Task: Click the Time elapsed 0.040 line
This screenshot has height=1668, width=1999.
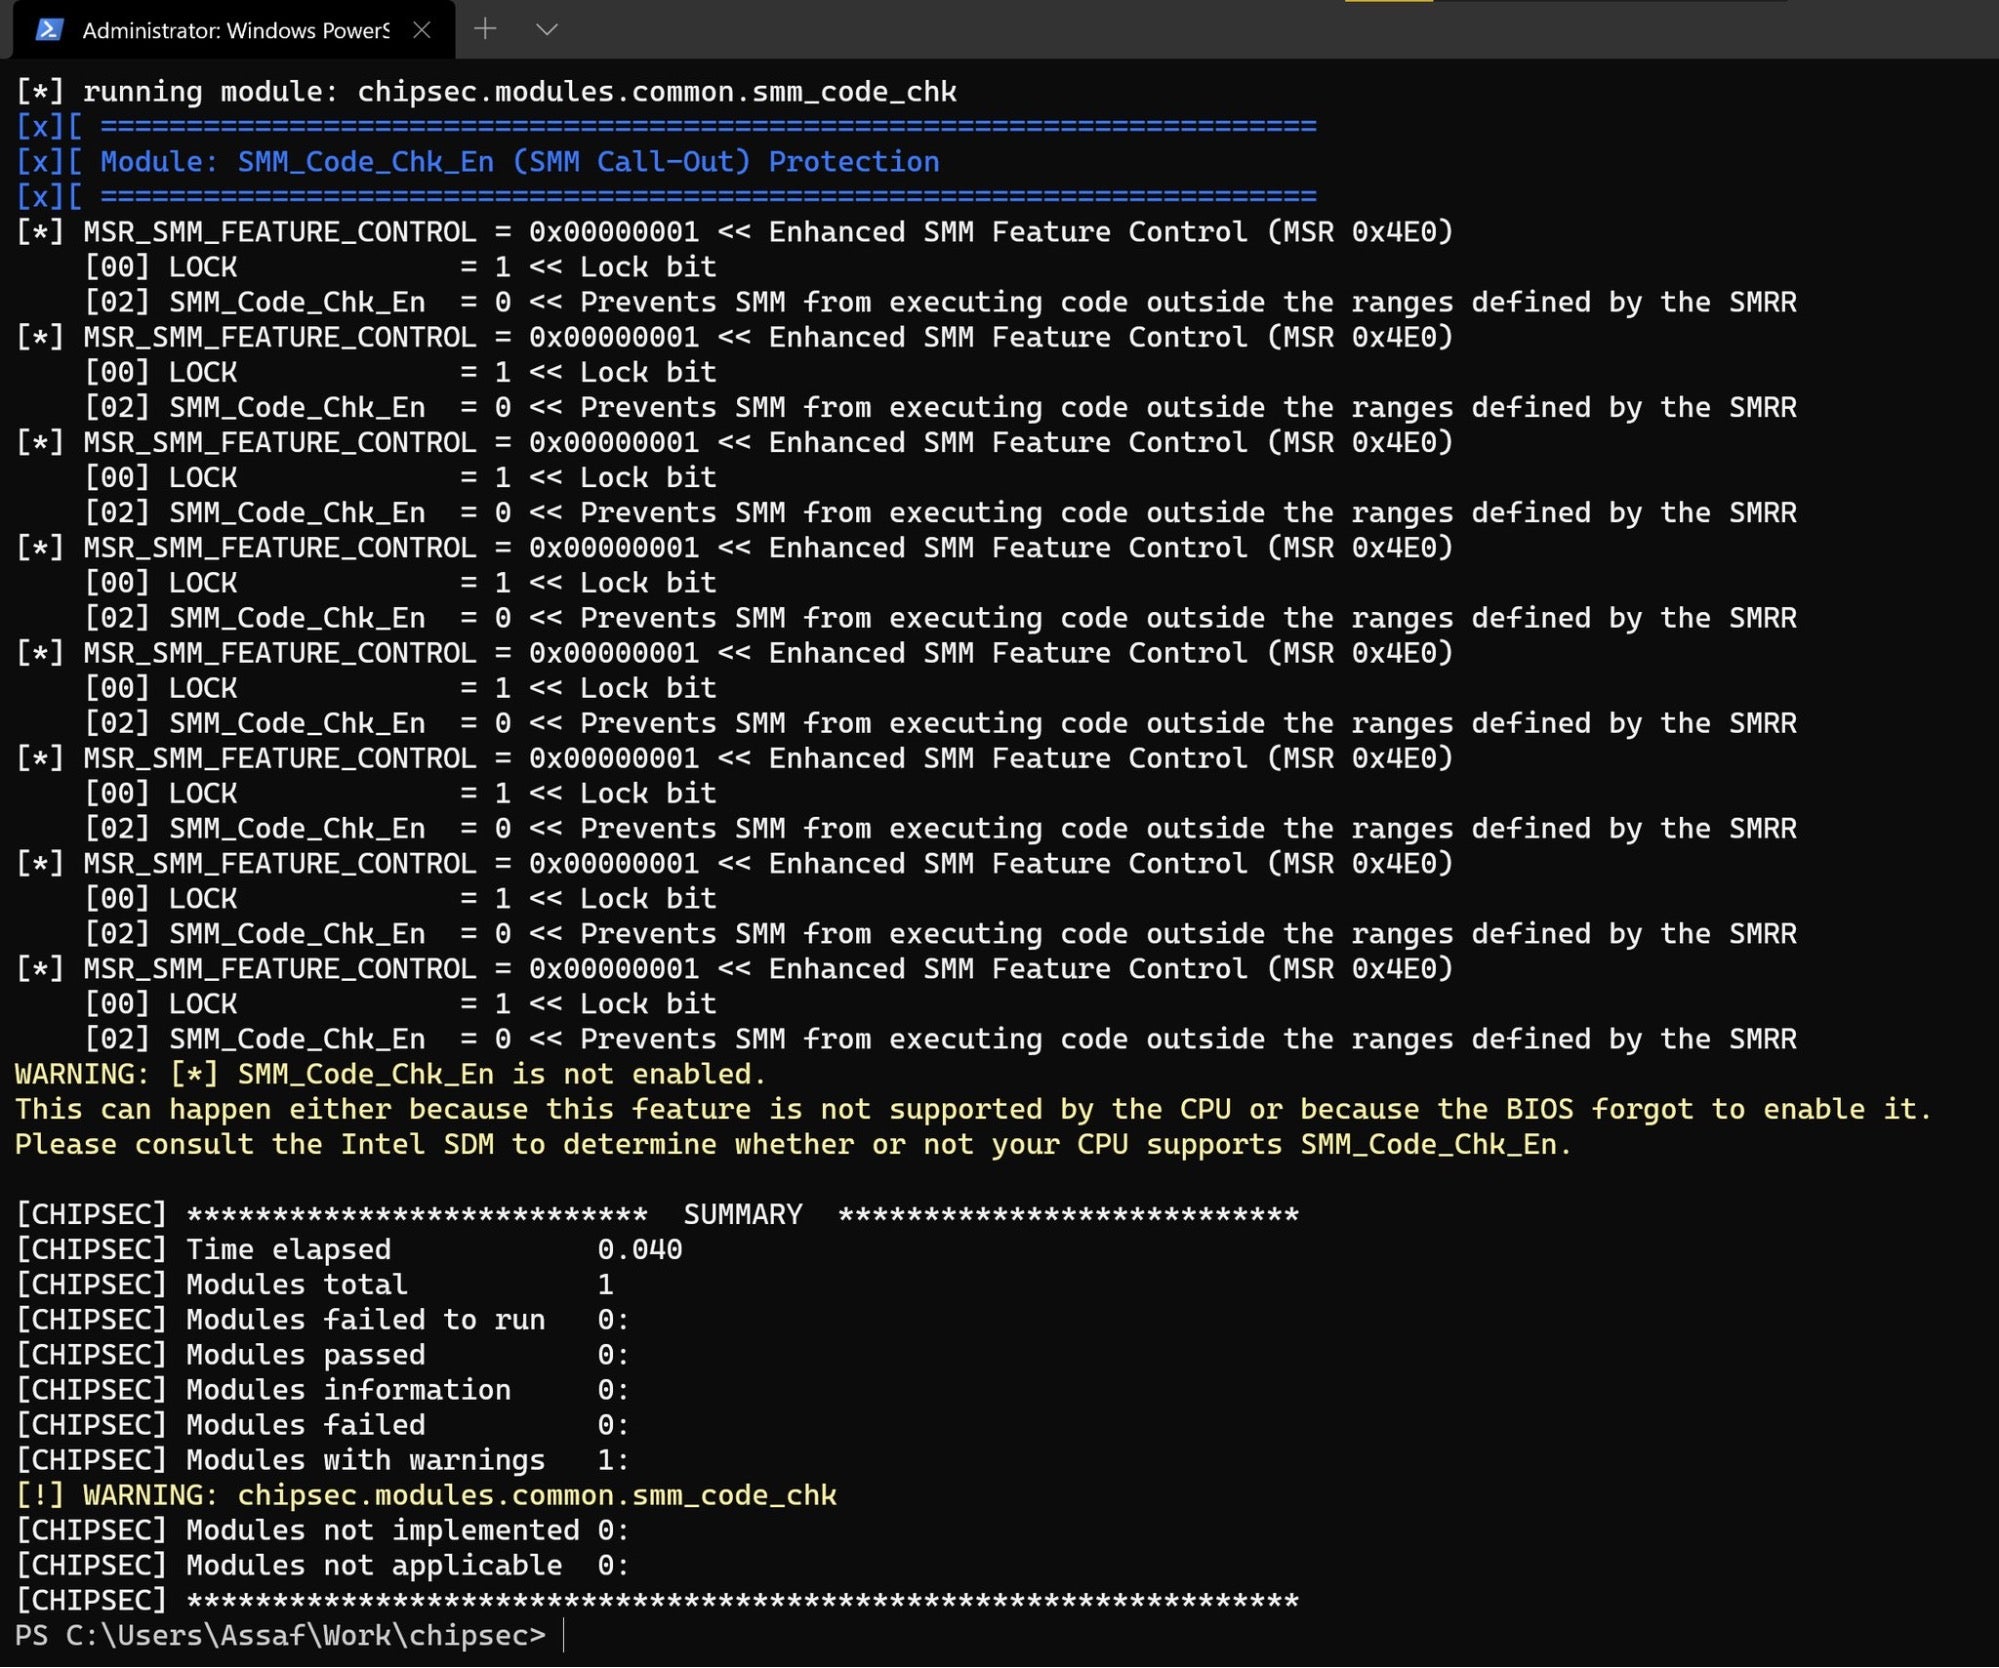Action: [350, 1249]
